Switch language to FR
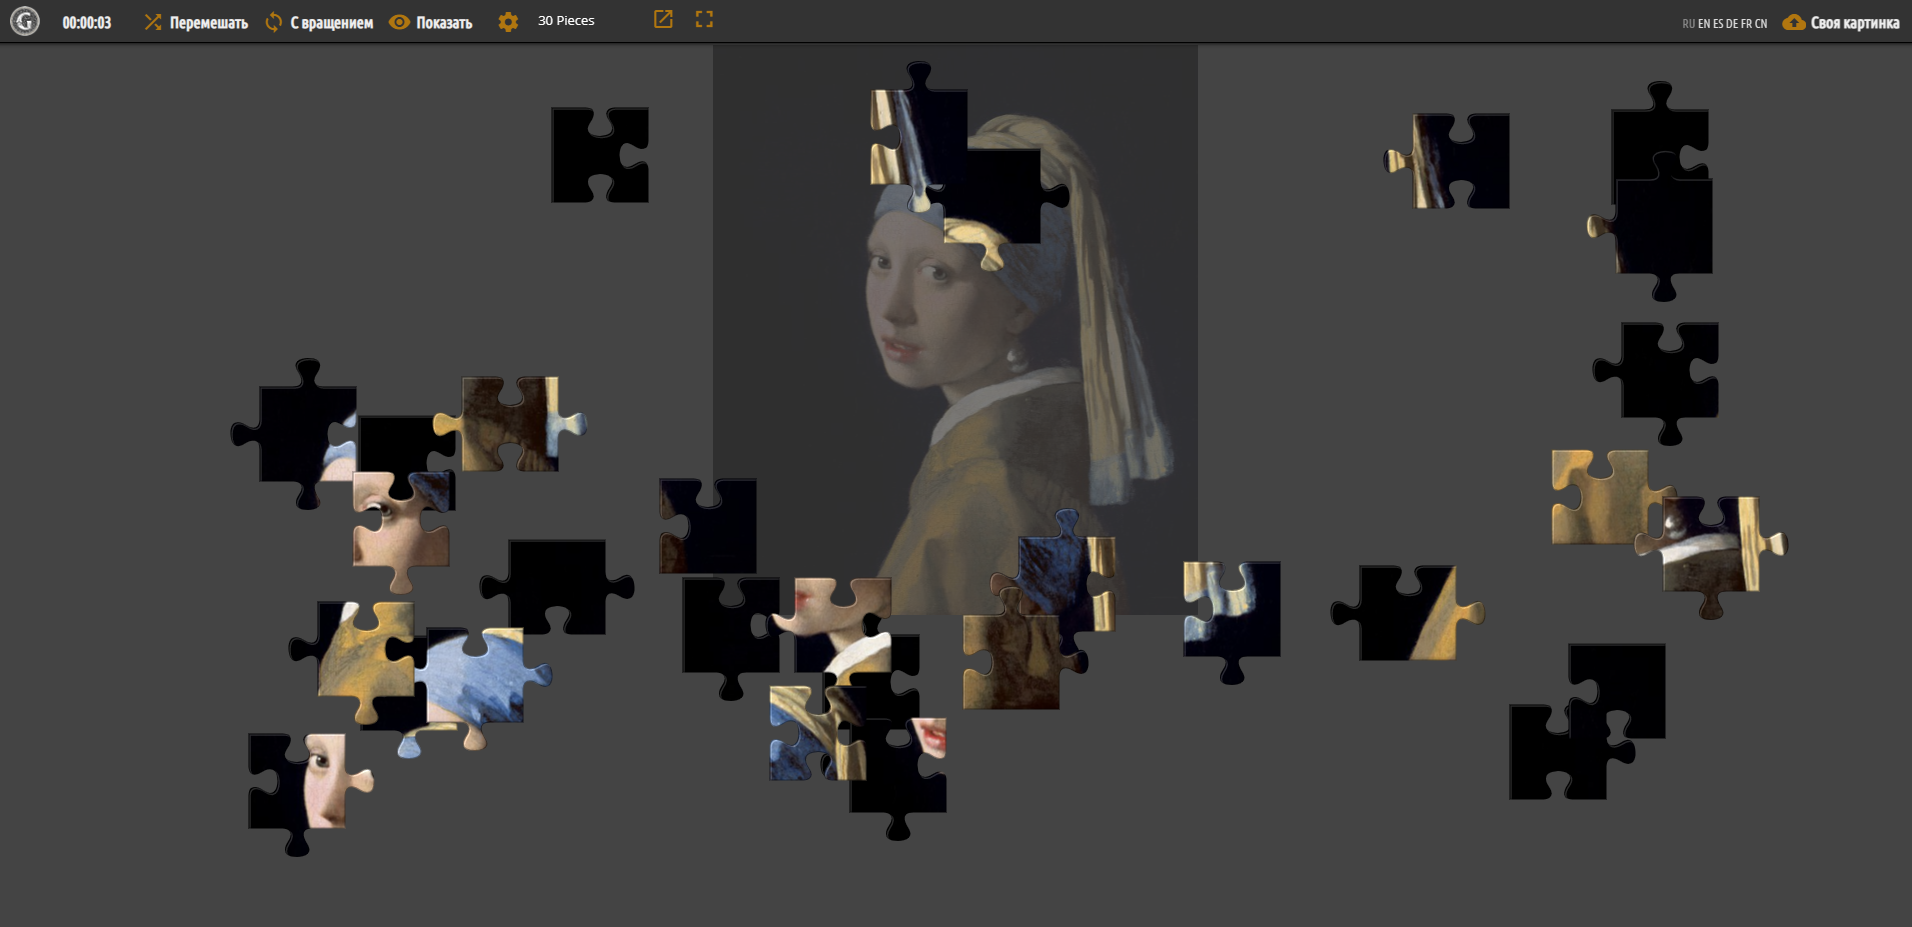Viewport: 1912px width, 927px height. point(1746,23)
